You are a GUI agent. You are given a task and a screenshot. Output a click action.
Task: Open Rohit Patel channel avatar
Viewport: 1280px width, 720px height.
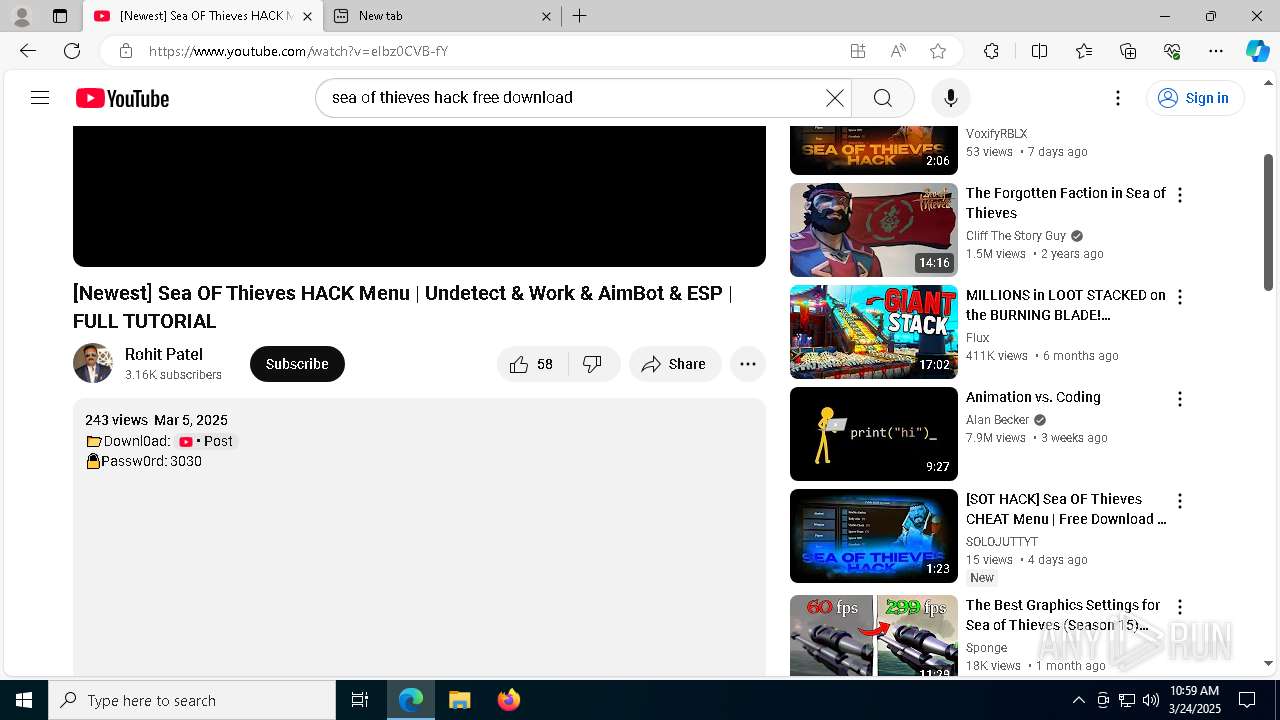93,363
